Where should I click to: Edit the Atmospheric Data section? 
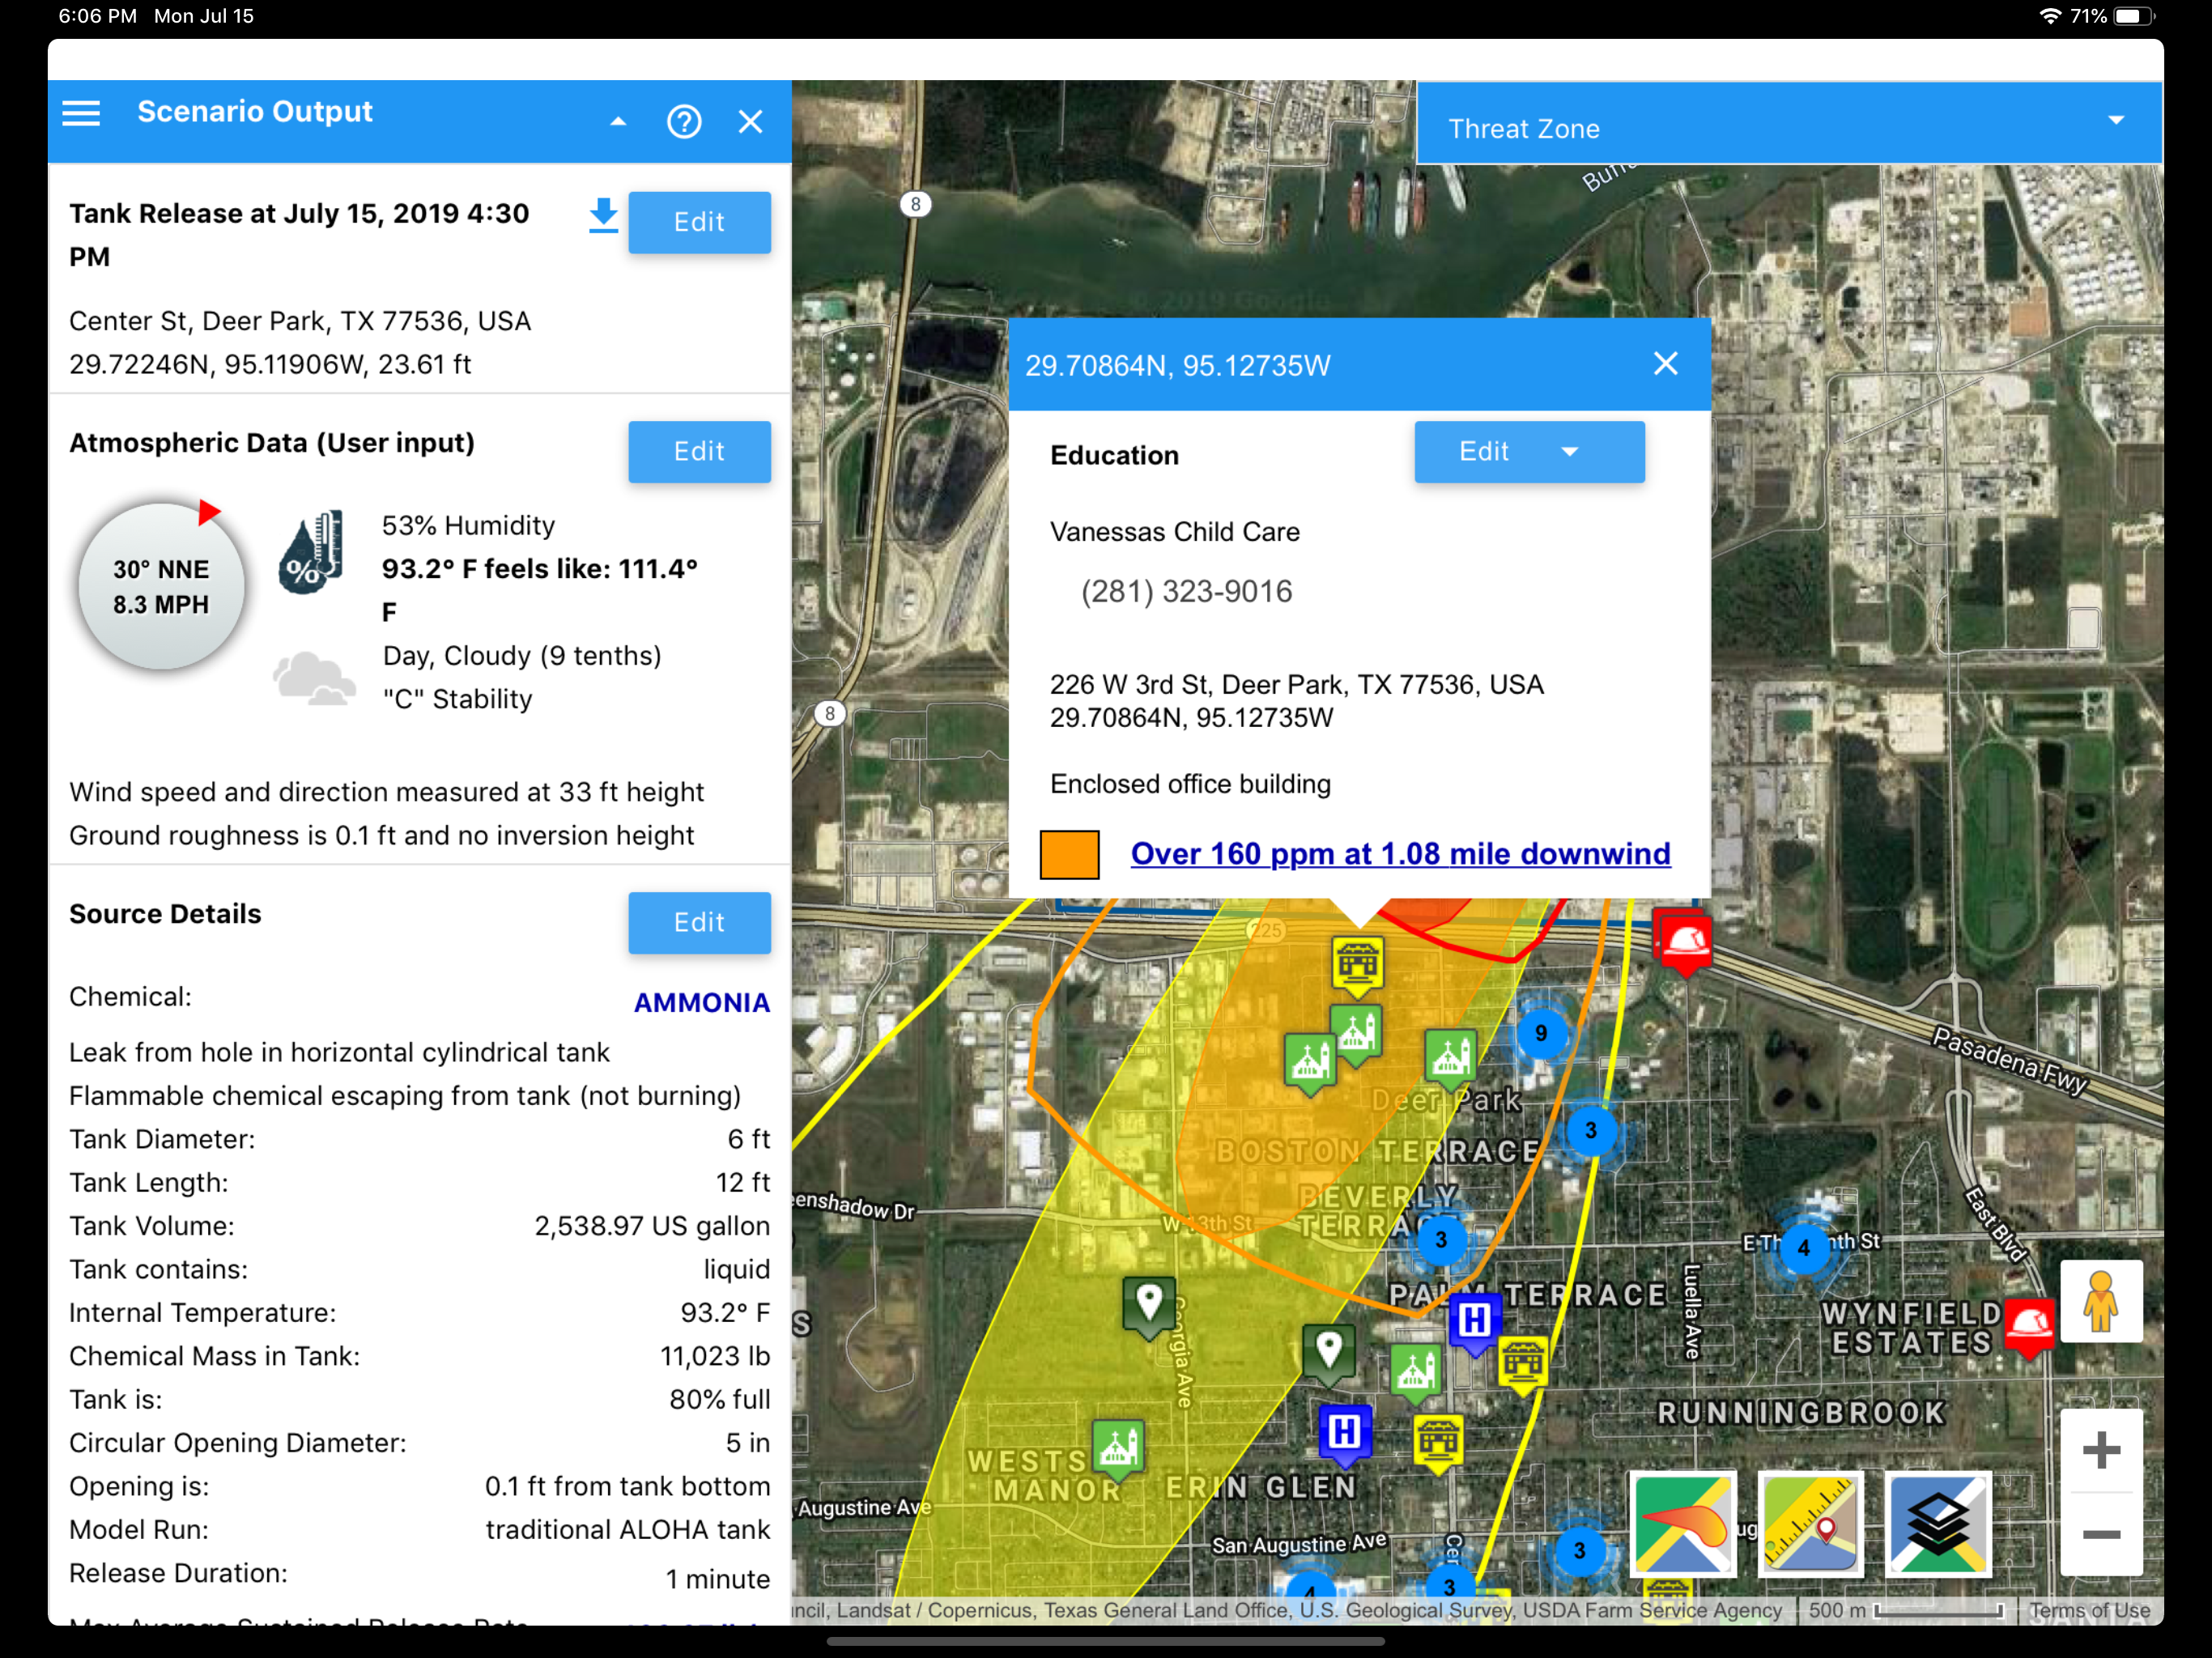point(699,452)
